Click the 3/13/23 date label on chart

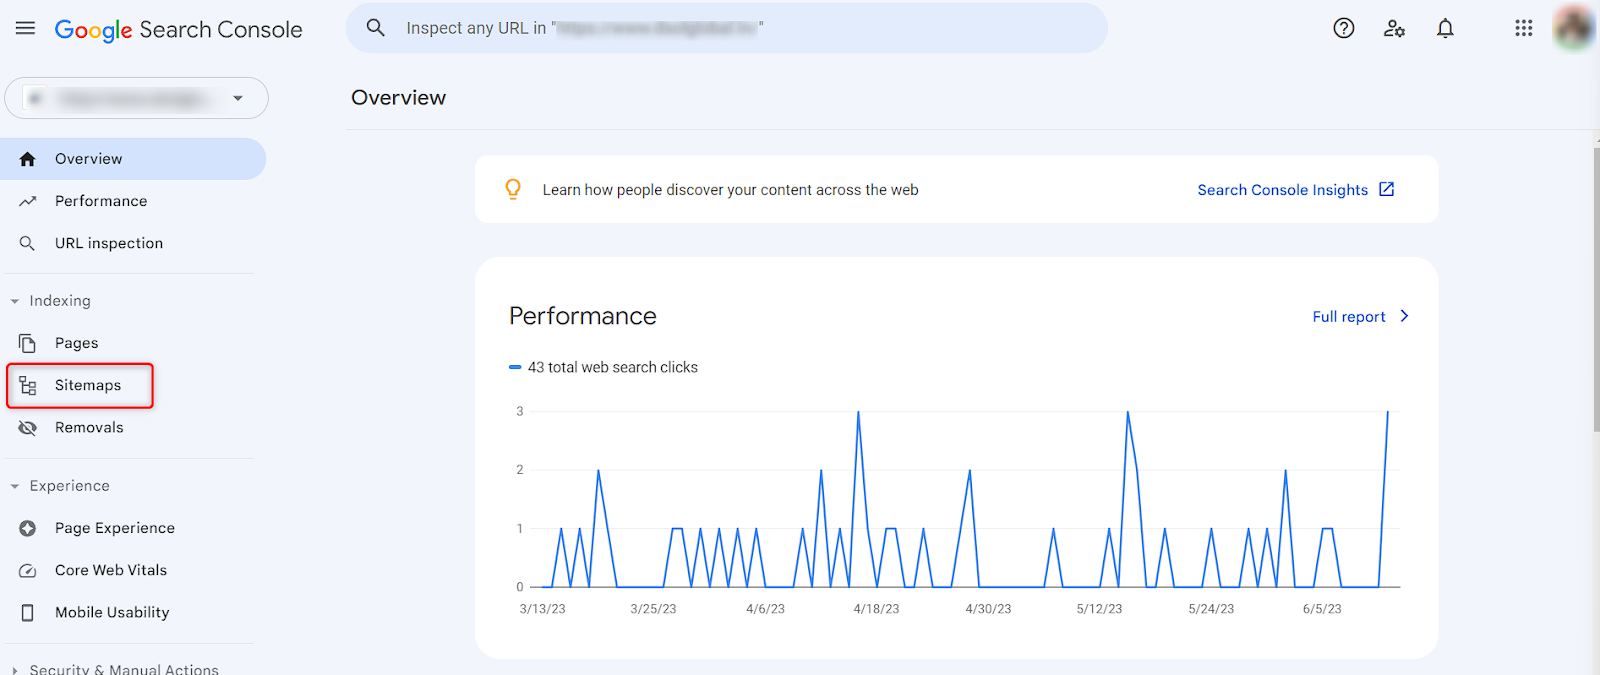pyautogui.click(x=542, y=609)
